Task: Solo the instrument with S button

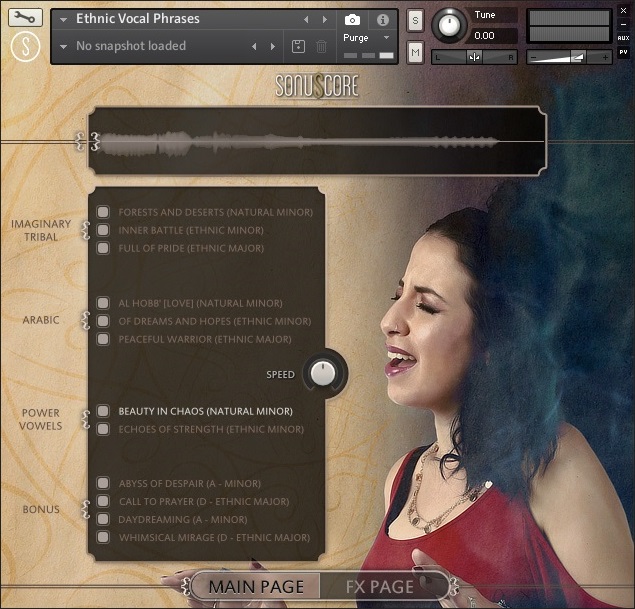Action: (415, 20)
